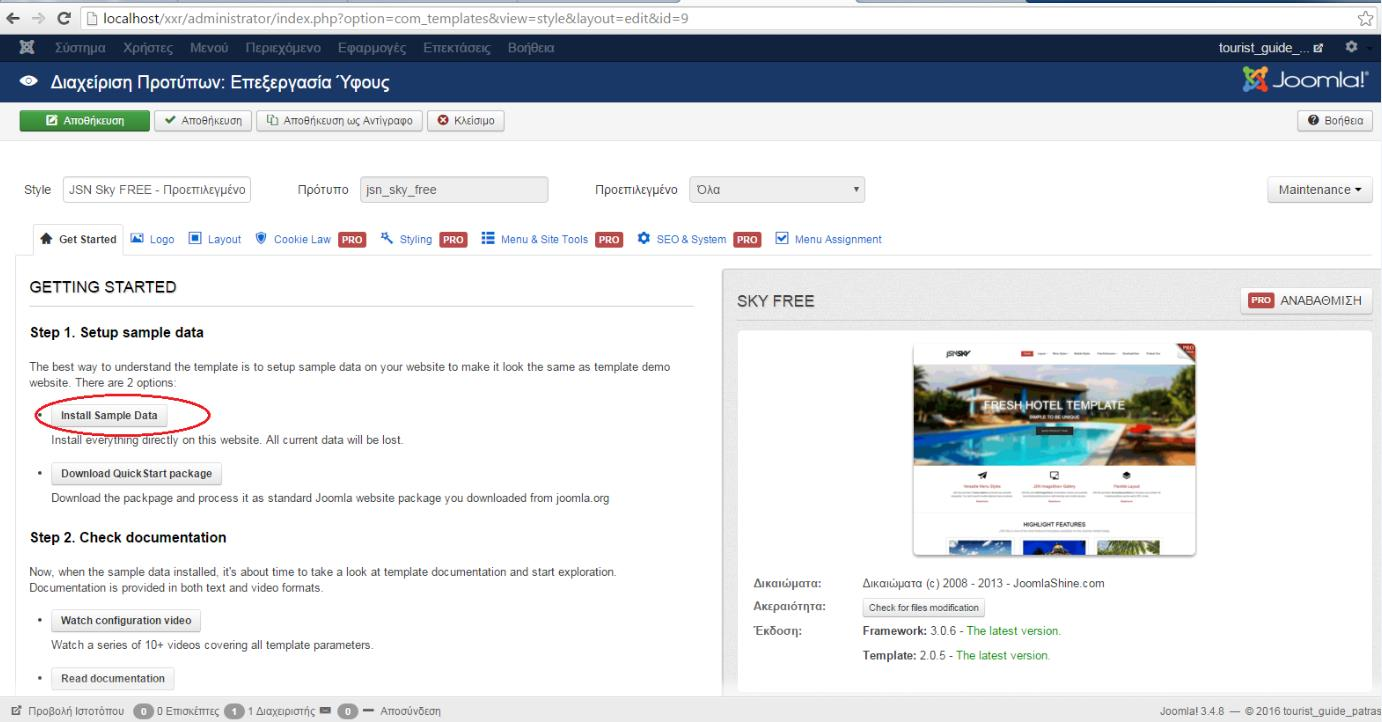The width and height of the screenshot is (1382, 722).
Task: Bookmark the page with the star icon
Action: [x=1364, y=17]
